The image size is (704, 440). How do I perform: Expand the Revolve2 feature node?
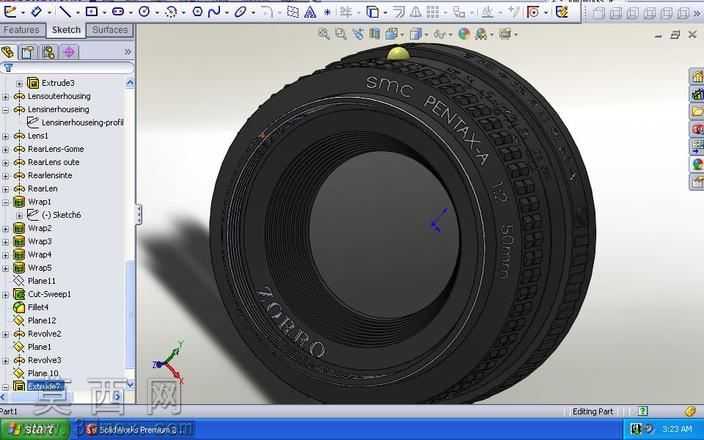click(x=5, y=334)
